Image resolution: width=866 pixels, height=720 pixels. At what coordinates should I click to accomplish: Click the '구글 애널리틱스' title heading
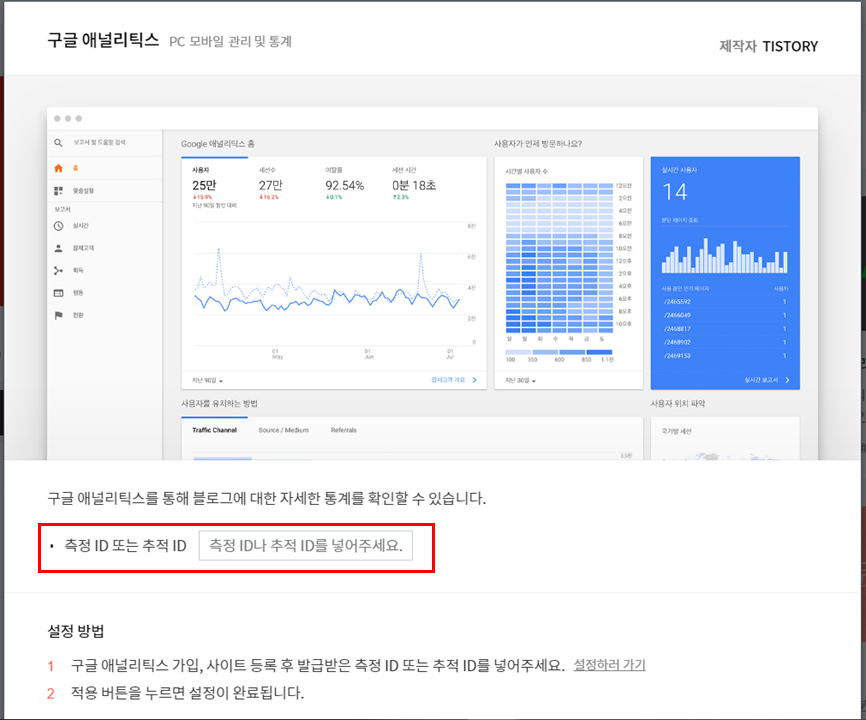[103, 40]
